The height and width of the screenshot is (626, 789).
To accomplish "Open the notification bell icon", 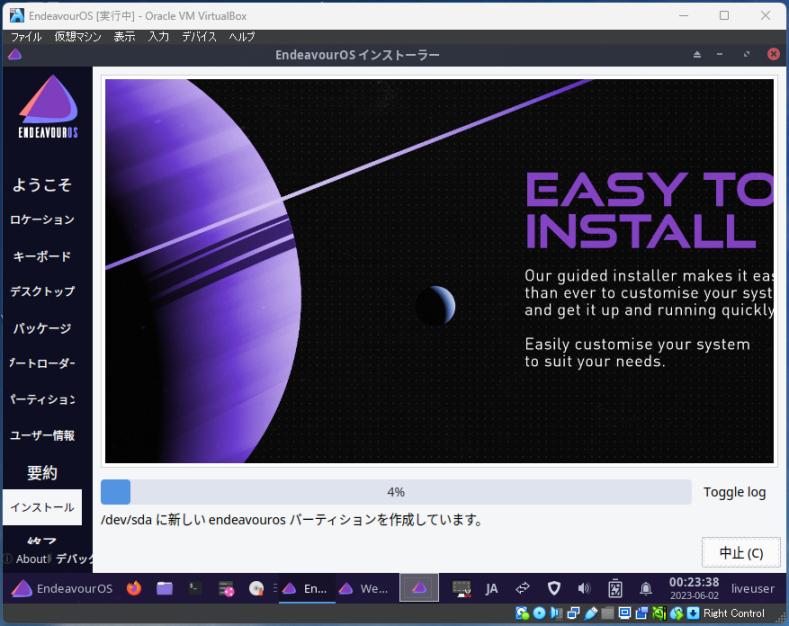I will (x=646, y=588).
